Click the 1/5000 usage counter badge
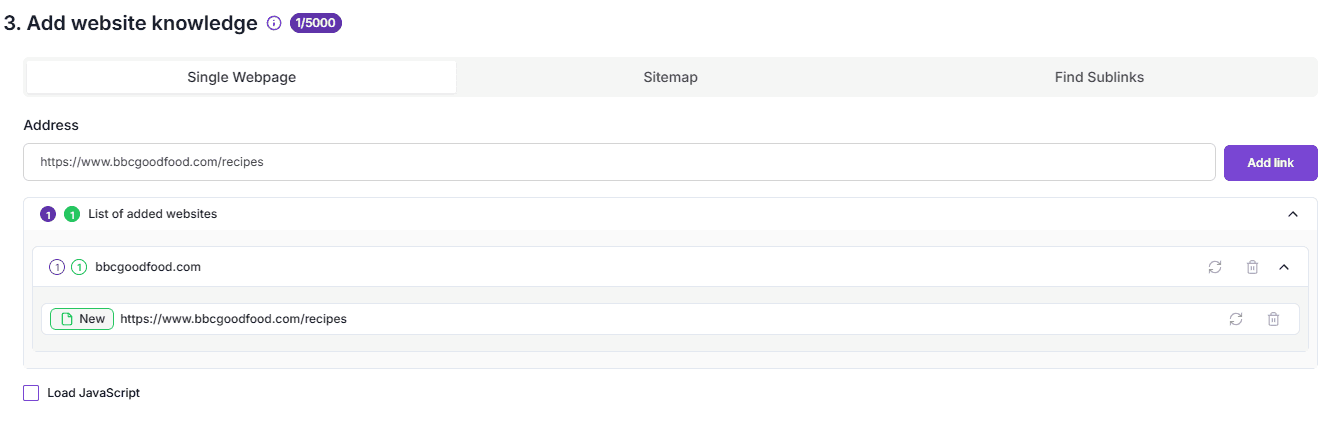The height and width of the screenshot is (421, 1329). 316,23
